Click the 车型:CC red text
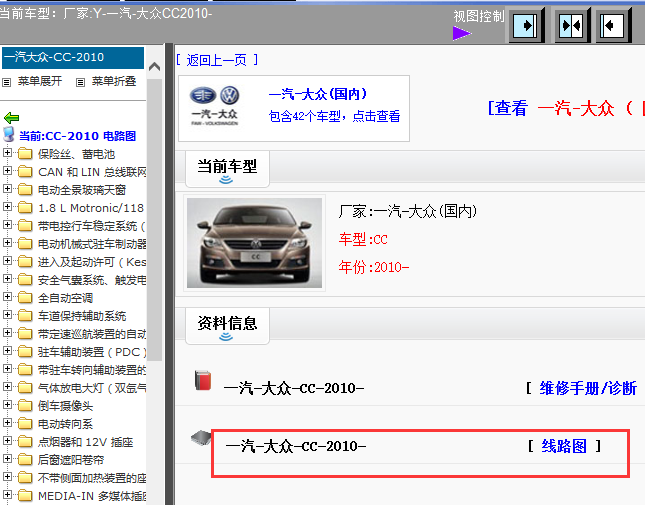 click(363, 239)
